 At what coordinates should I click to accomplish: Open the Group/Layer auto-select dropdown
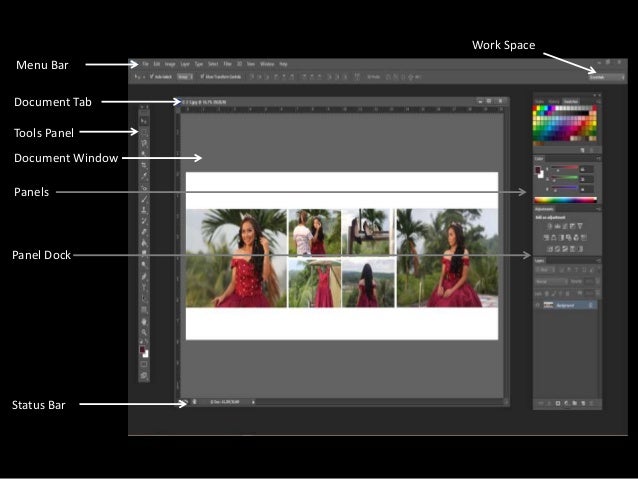(x=185, y=77)
